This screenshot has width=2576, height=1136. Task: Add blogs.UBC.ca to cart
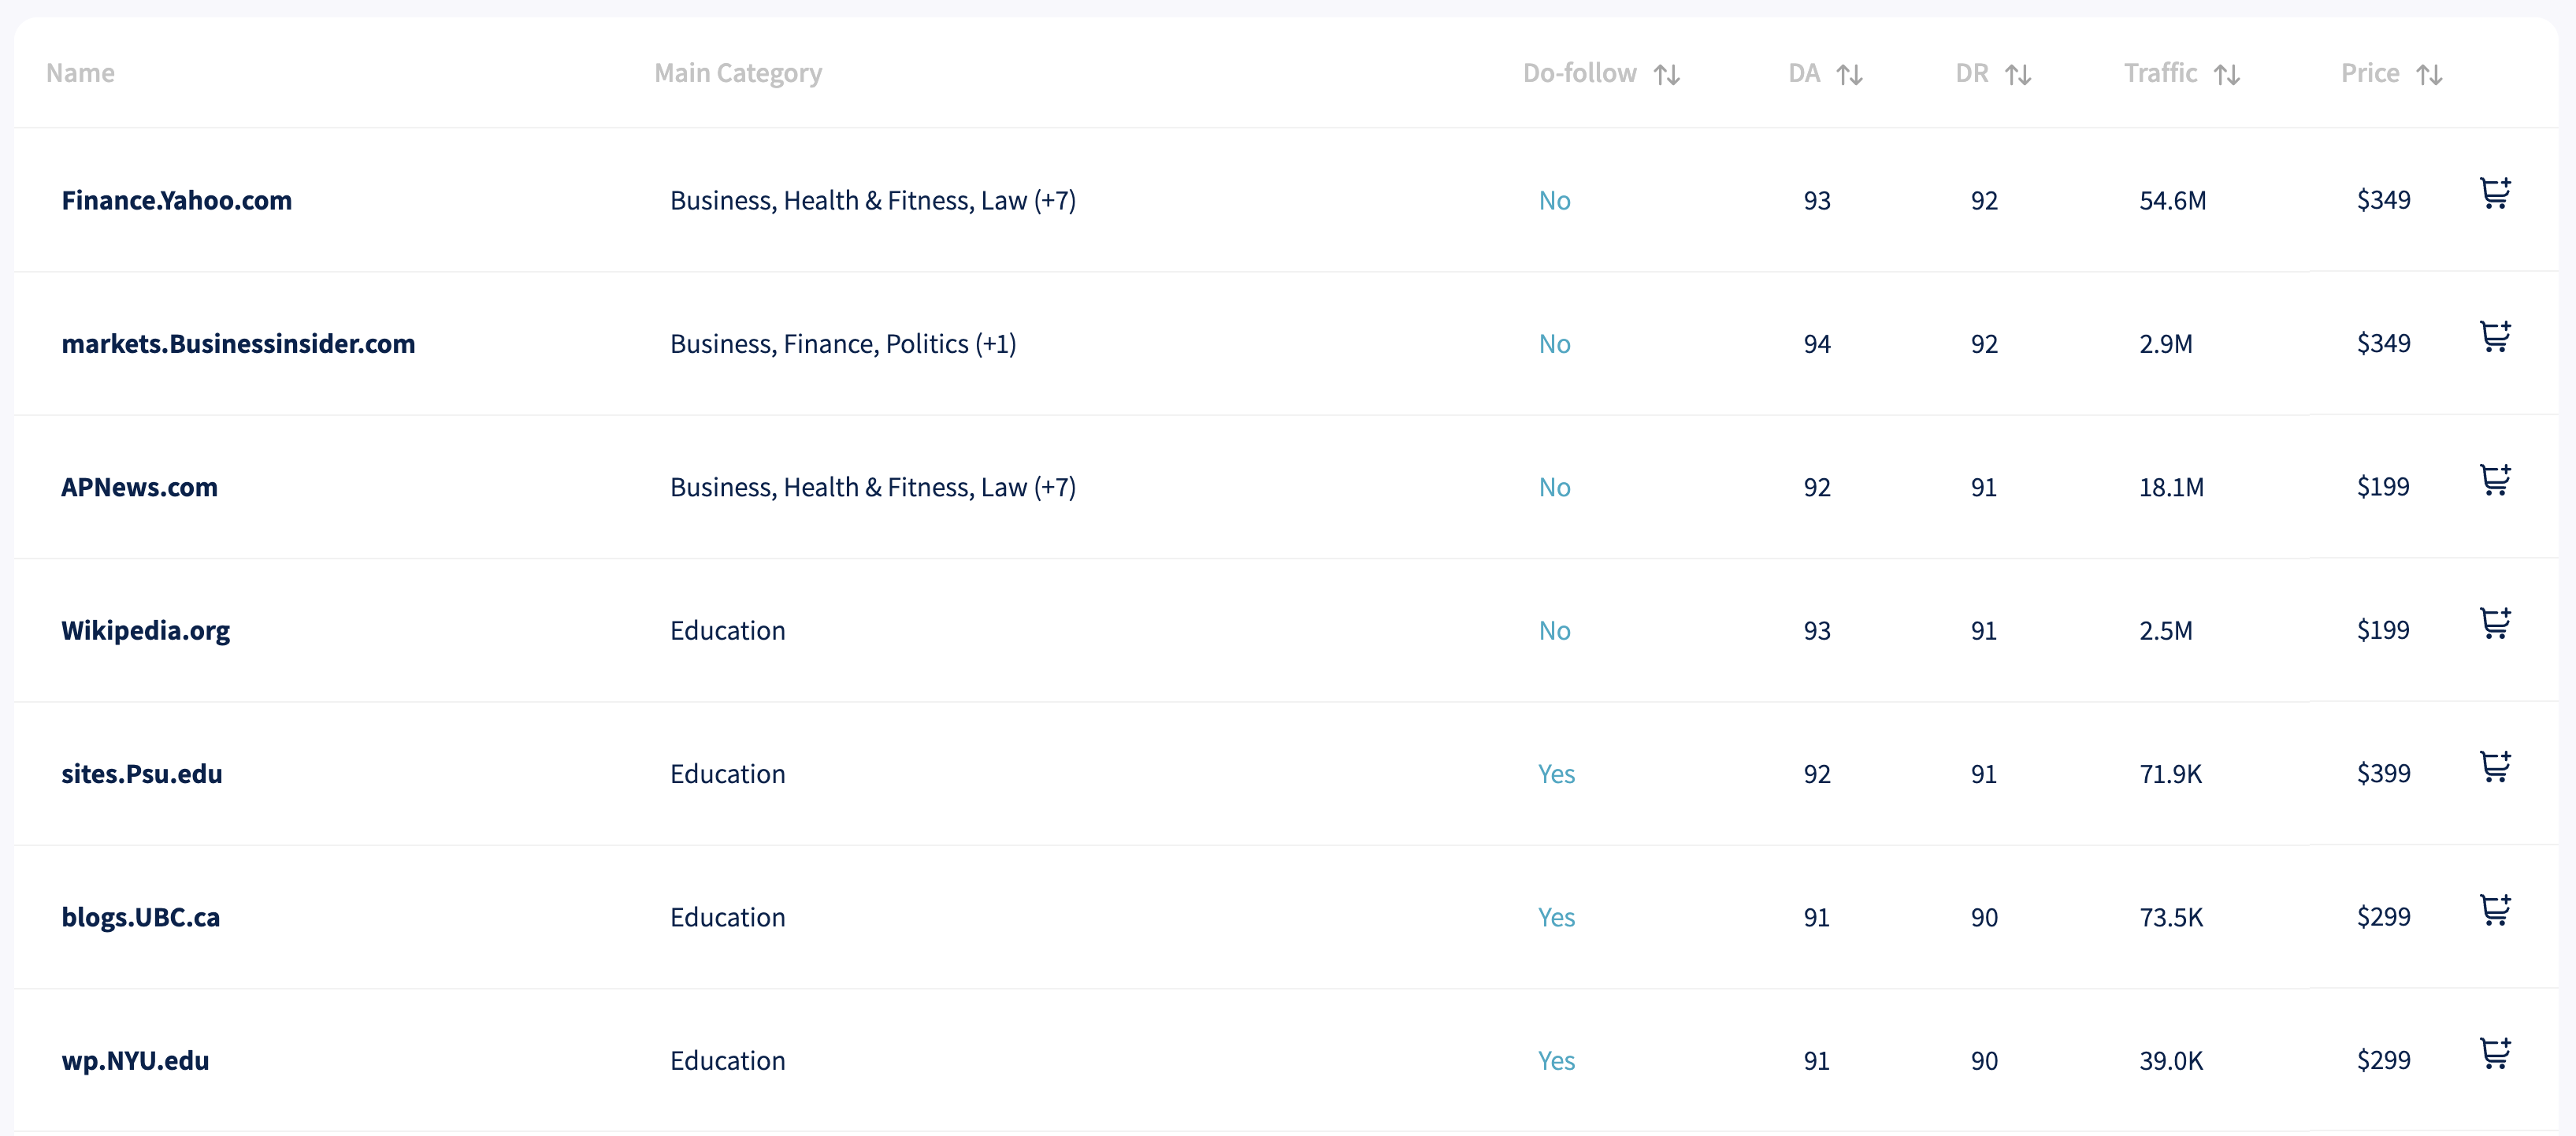tap(2495, 910)
